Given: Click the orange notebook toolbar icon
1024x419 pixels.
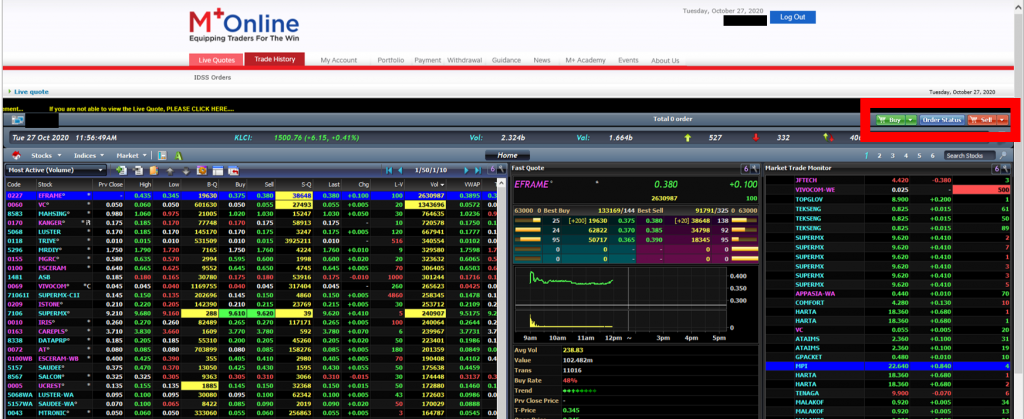Looking at the screenshot, I should pos(153,170).
